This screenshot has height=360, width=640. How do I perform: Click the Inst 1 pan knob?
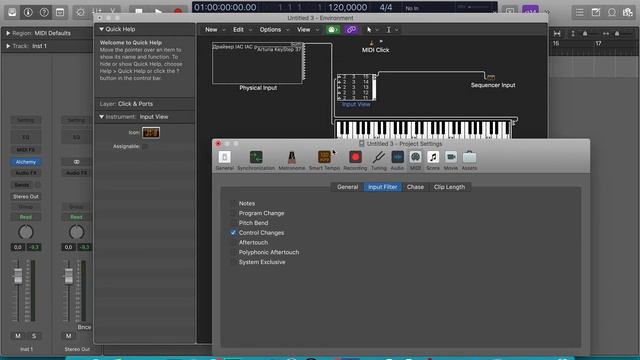pyautogui.click(x=26, y=232)
